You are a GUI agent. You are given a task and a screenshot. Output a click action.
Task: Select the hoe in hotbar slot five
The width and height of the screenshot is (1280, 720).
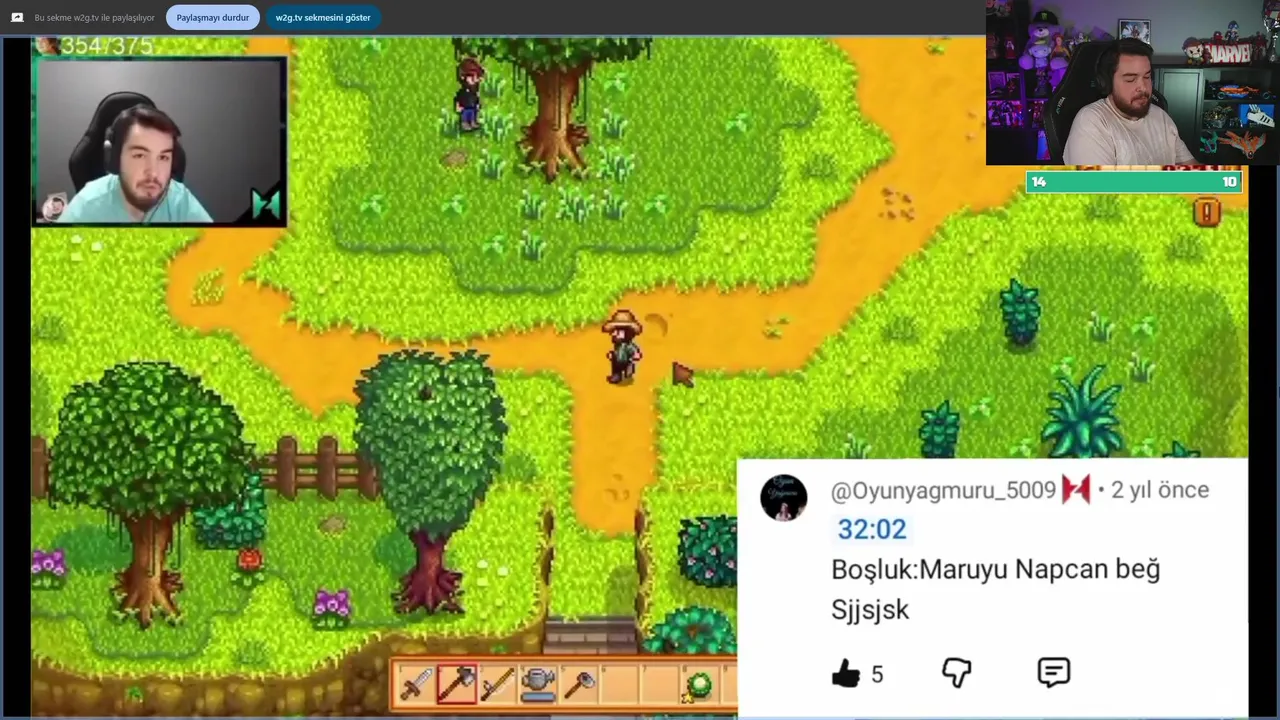pyautogui.click(x=579, y=684)
